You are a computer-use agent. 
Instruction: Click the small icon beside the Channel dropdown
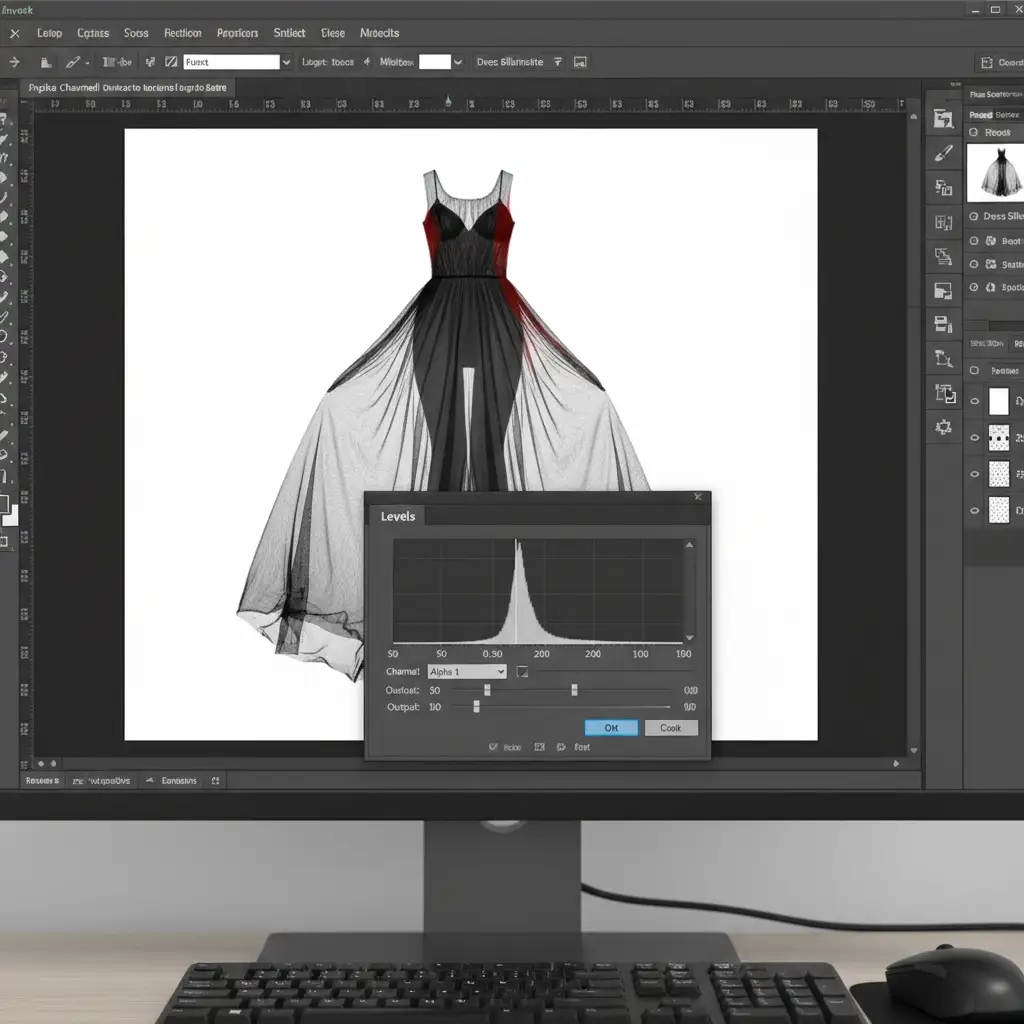click(521, 672)
